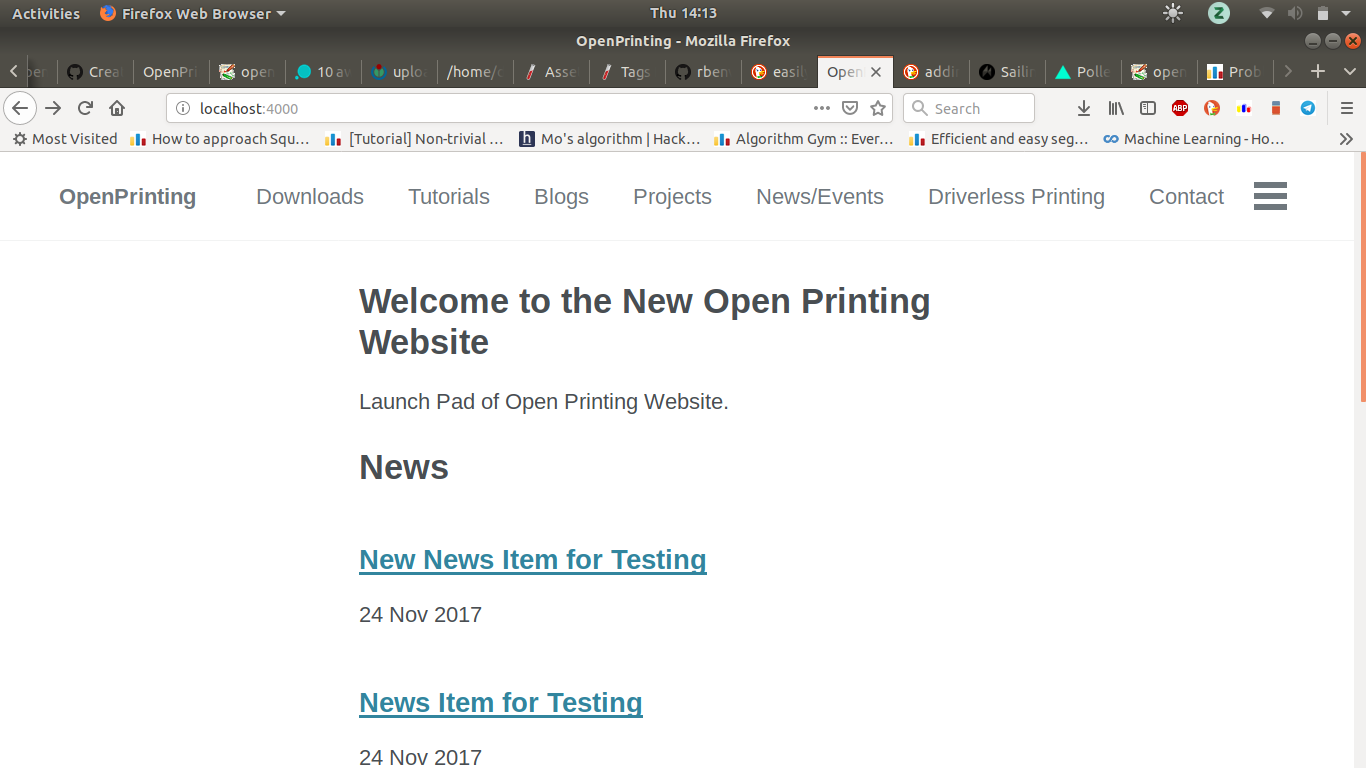Switch to the Sailing browser tab
Viewport: 1366px width, 768px height.
(1007, 71)
